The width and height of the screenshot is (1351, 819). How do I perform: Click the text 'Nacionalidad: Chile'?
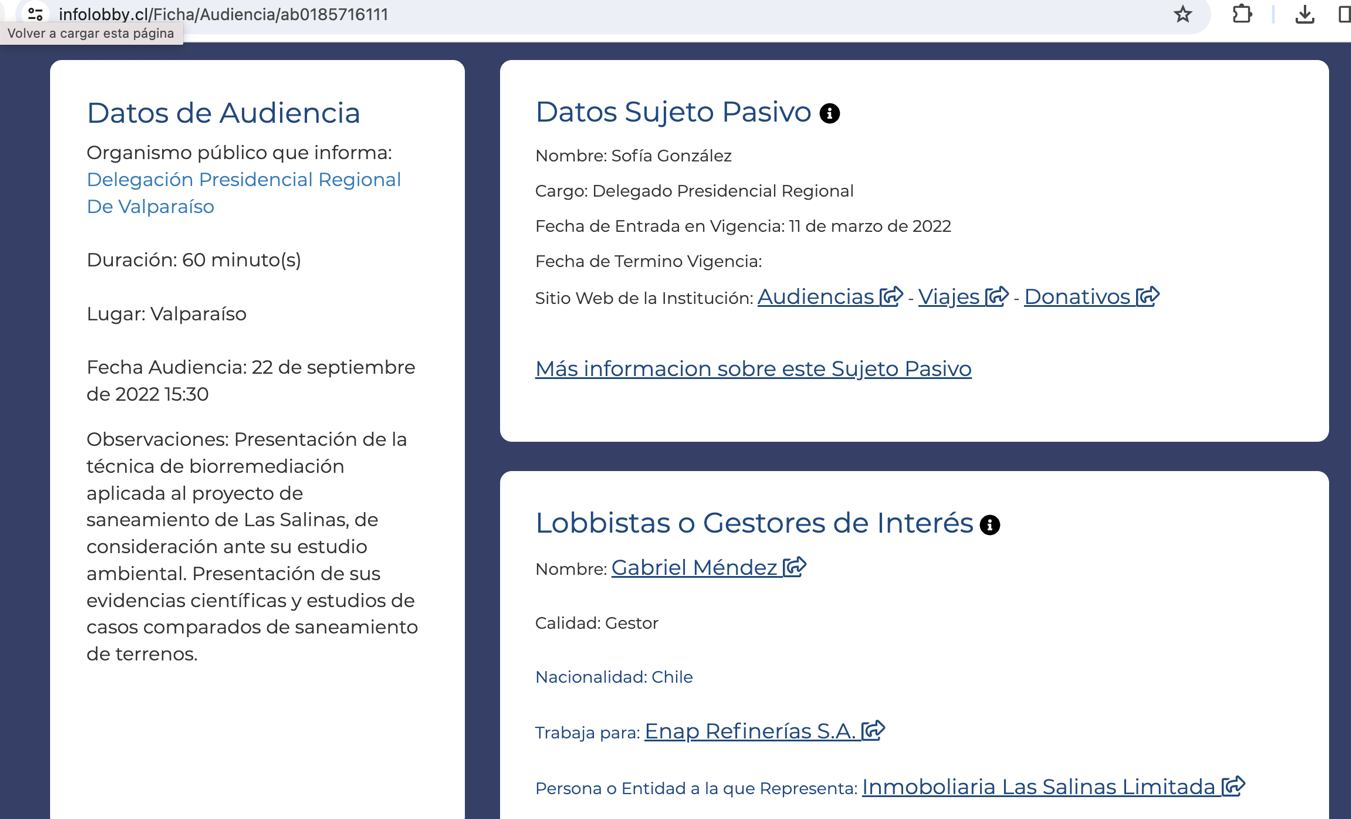pos(614,677)
